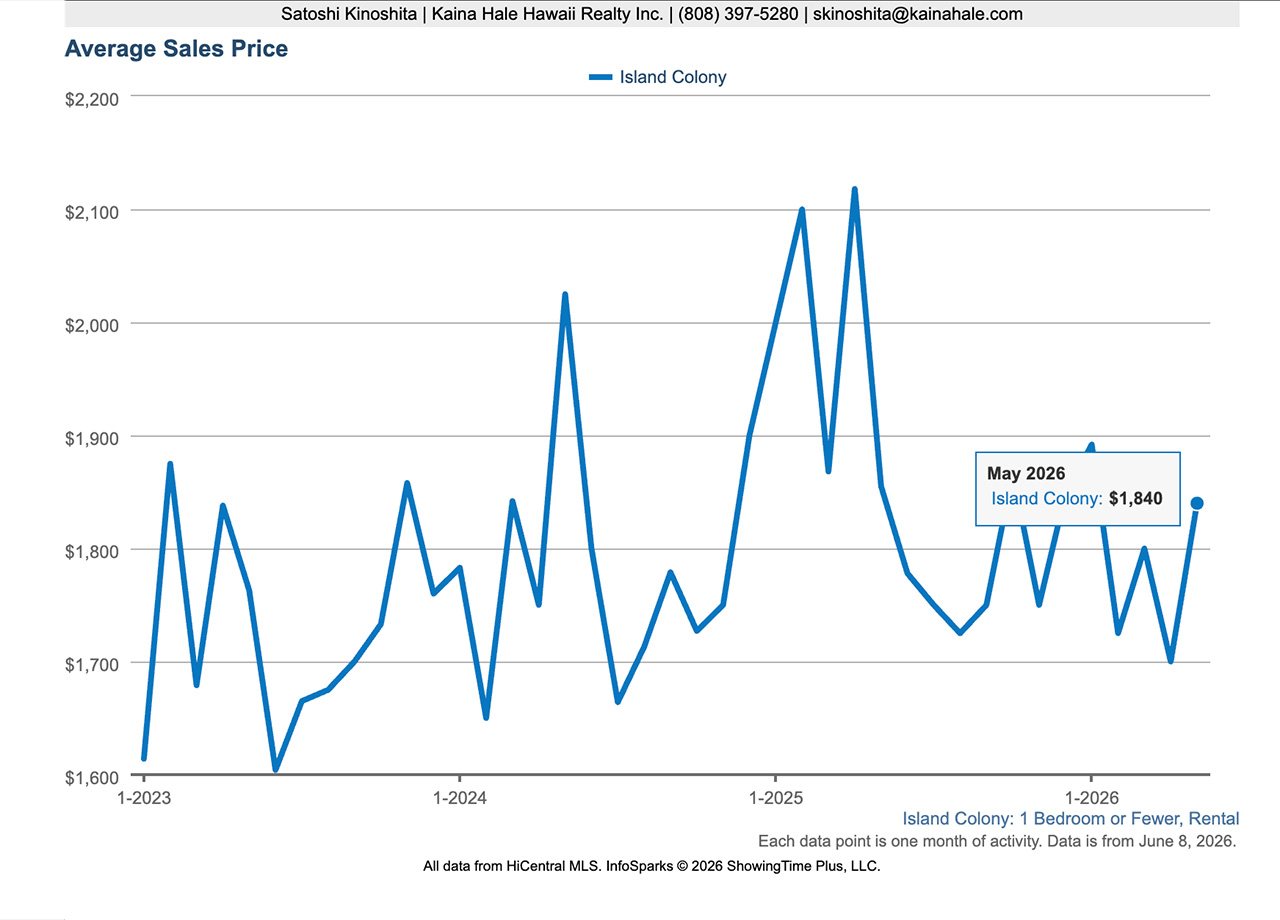Click the $1,840 value in tooltip
The height and width of the screenshot is (920, 1280).
[x=1136, y=498]
